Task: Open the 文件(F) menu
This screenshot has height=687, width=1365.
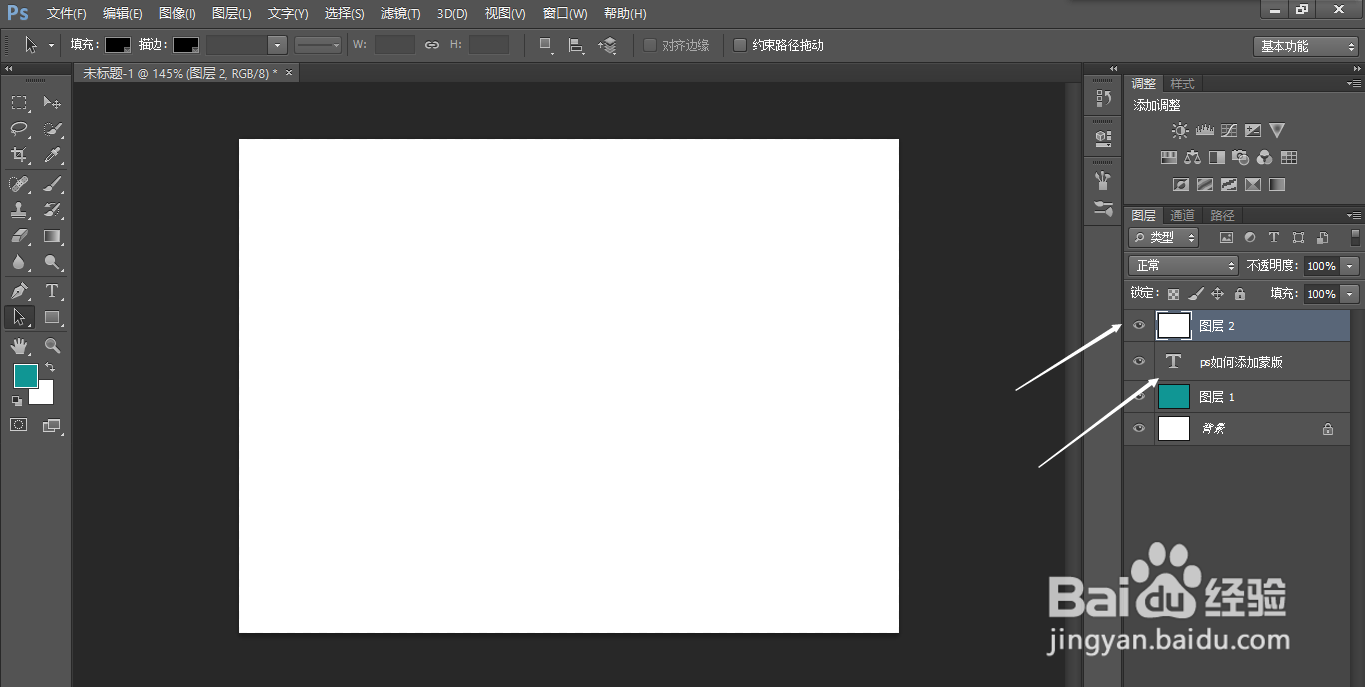Action: 66,14
